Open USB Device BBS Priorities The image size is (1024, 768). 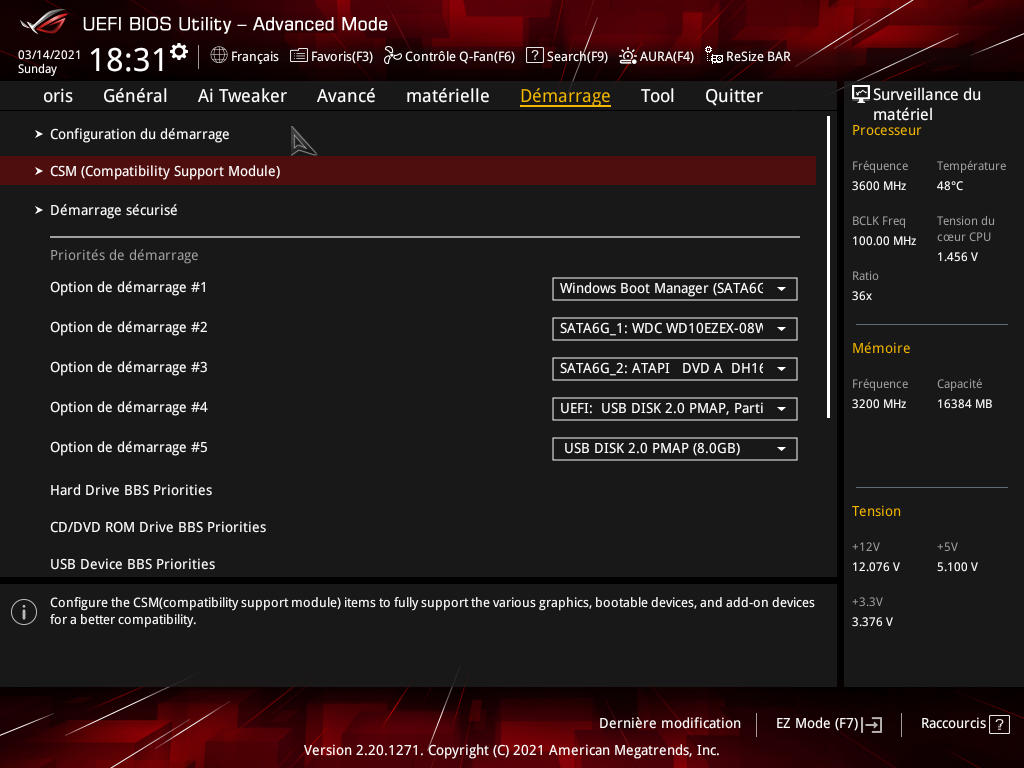(133, 564)
